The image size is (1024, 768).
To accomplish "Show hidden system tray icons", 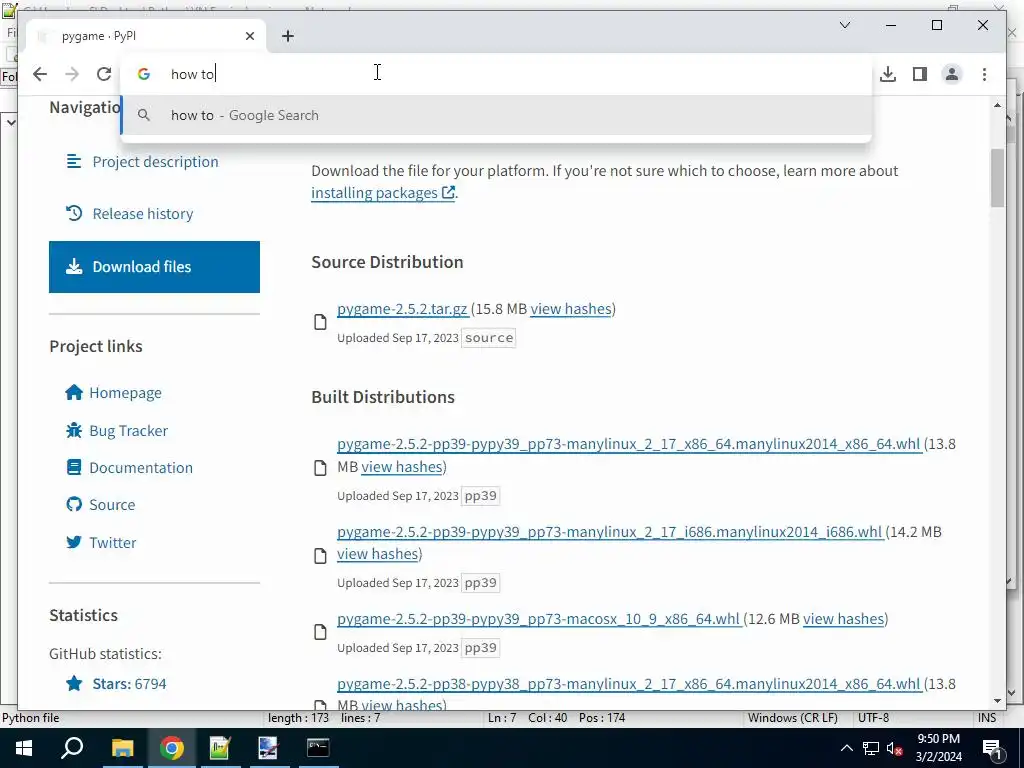I will pyautogui.click(x=846, y=748).
